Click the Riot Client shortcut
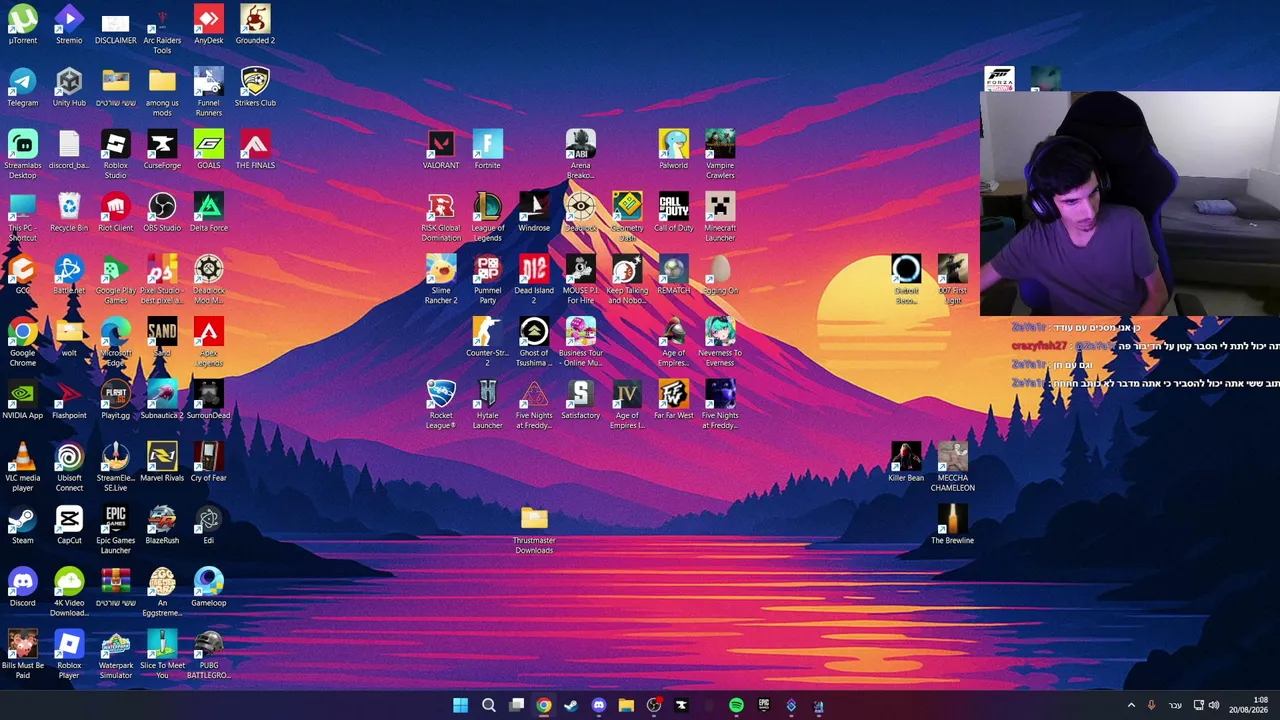 (115, 213)
